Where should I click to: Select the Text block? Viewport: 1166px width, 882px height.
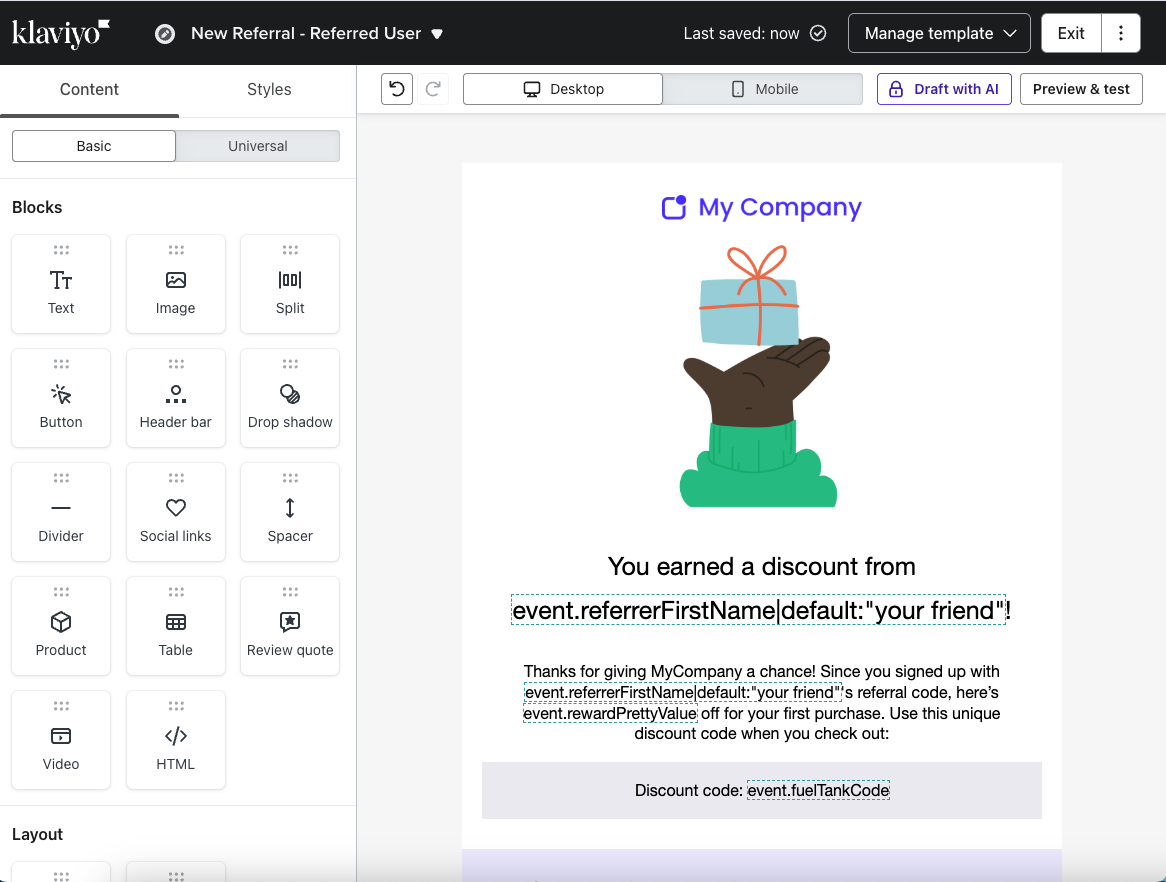coord(61,284)
